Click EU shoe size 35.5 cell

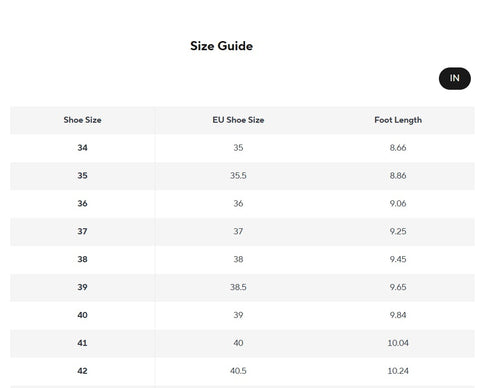238,176
